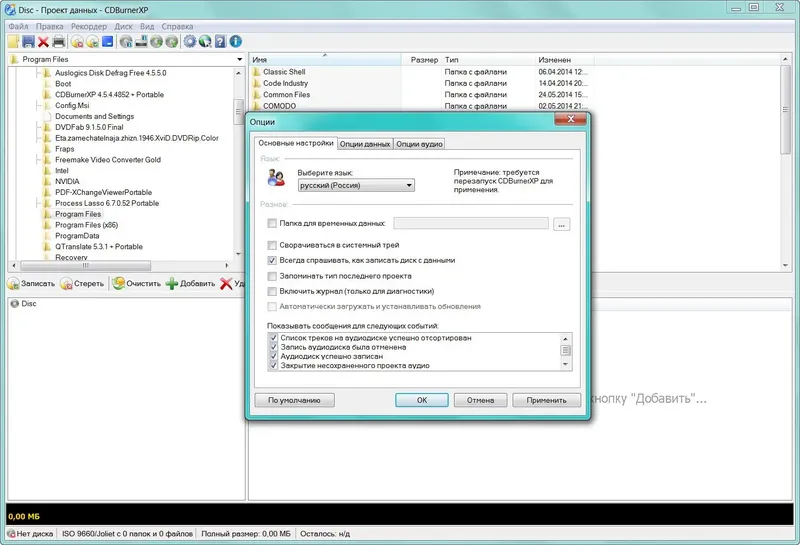Click the drive information icon in the toolbar
This screenshot has height=545, width=800.
pos(141,42)
